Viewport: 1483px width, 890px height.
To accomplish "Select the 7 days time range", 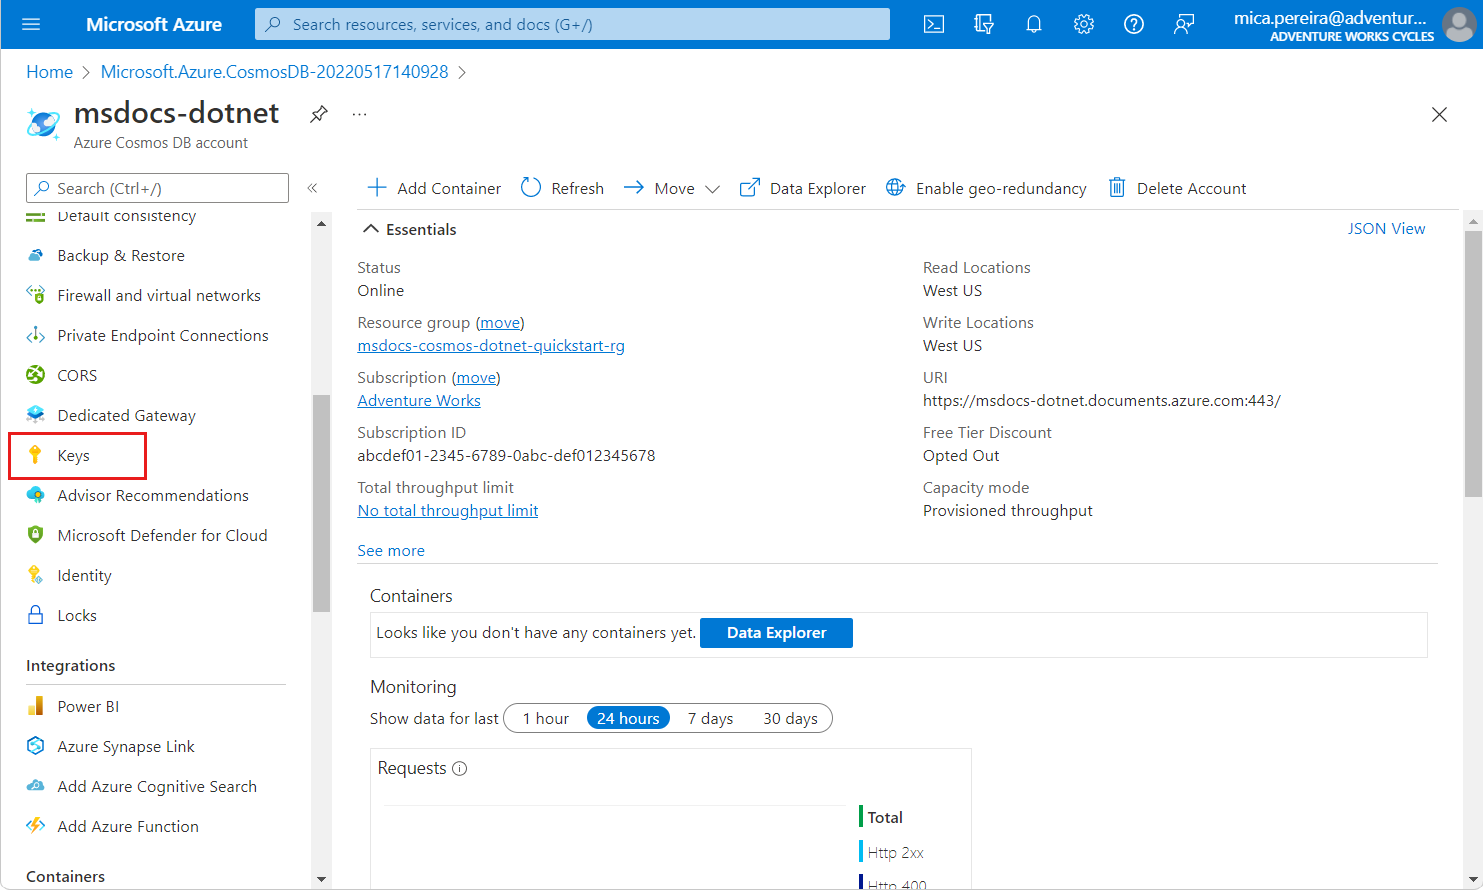I will pyautogui.click(x=710, y=718).
